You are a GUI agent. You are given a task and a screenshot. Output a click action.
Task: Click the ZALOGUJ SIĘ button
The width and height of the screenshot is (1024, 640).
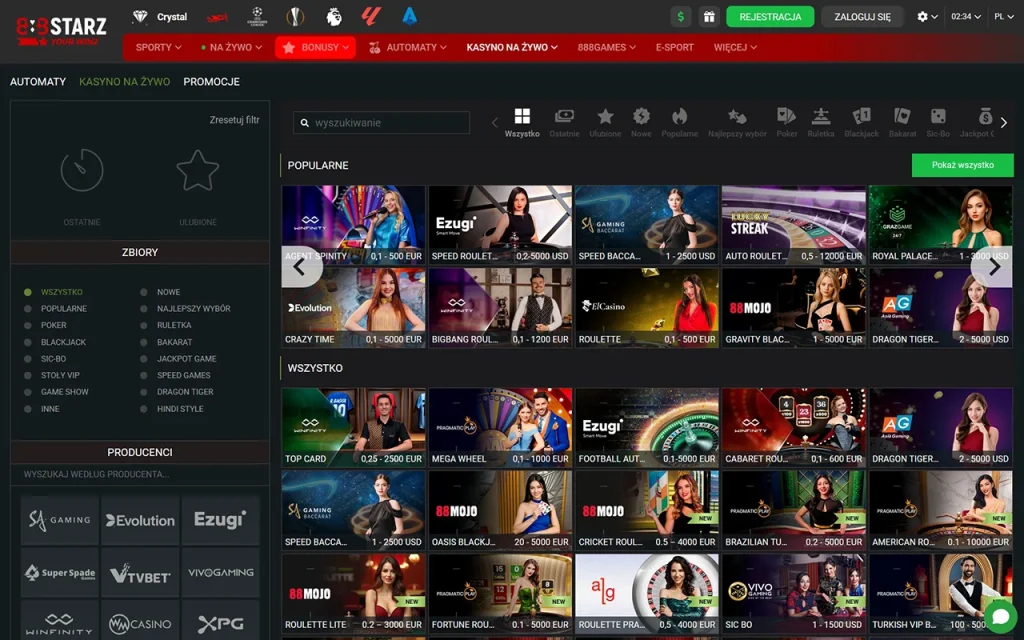tap(862, 16)
